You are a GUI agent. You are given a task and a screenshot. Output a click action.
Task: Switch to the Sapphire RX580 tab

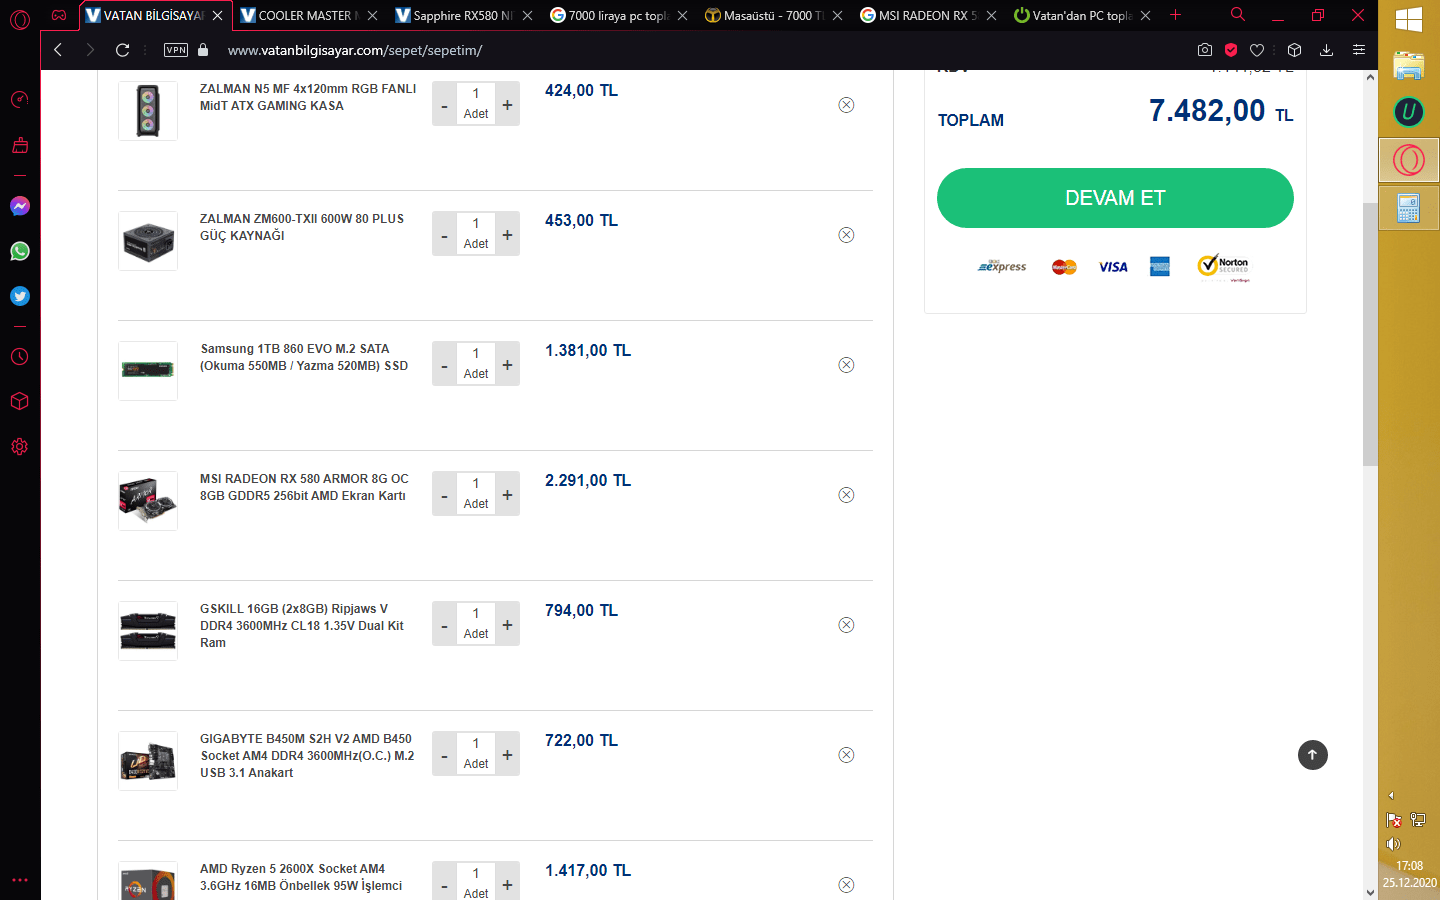(x=465, y=16)
